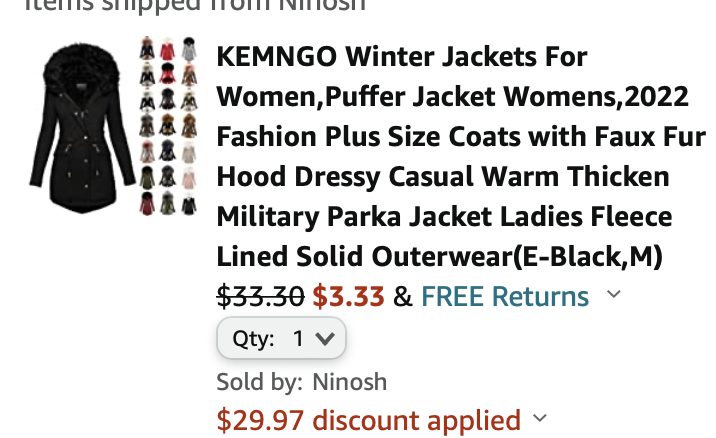Select the olive green coat with black fur
This screenshot has height=438, width=716.
(x=147, y=177)
